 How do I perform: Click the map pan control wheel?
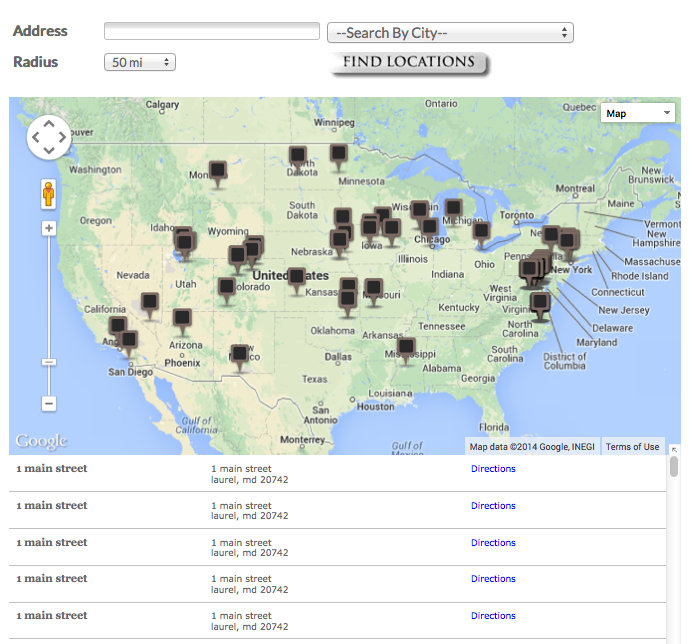(x=48, y=137)
